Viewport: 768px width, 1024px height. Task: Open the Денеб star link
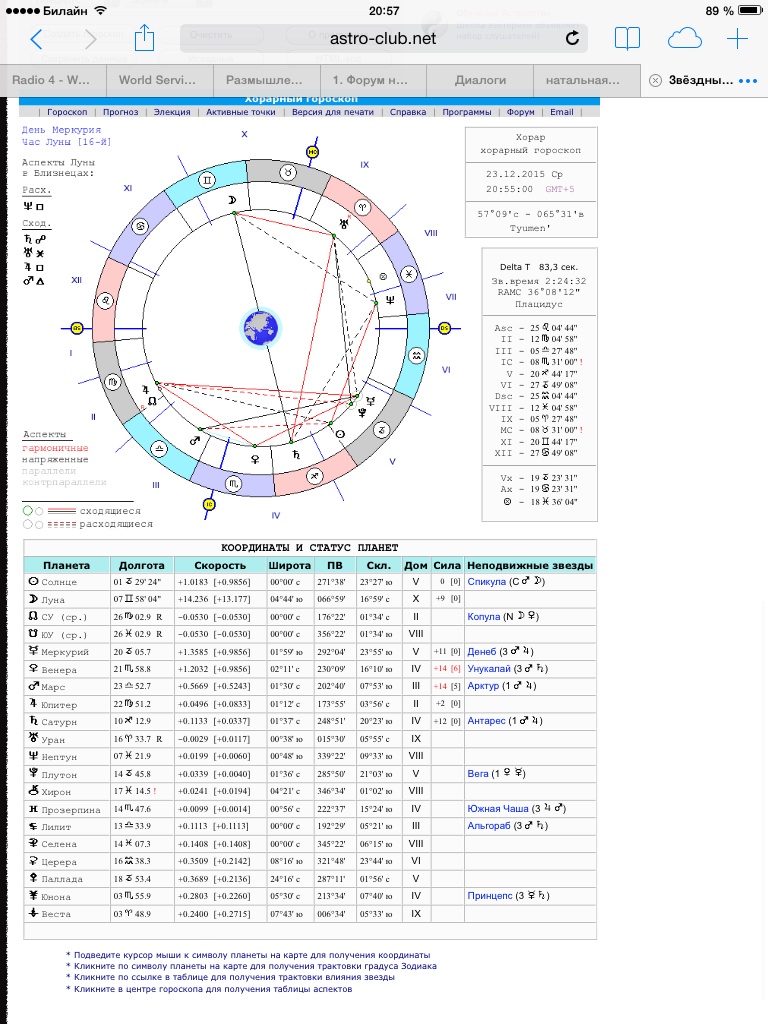pyautogui.click(x=482, y=651)
